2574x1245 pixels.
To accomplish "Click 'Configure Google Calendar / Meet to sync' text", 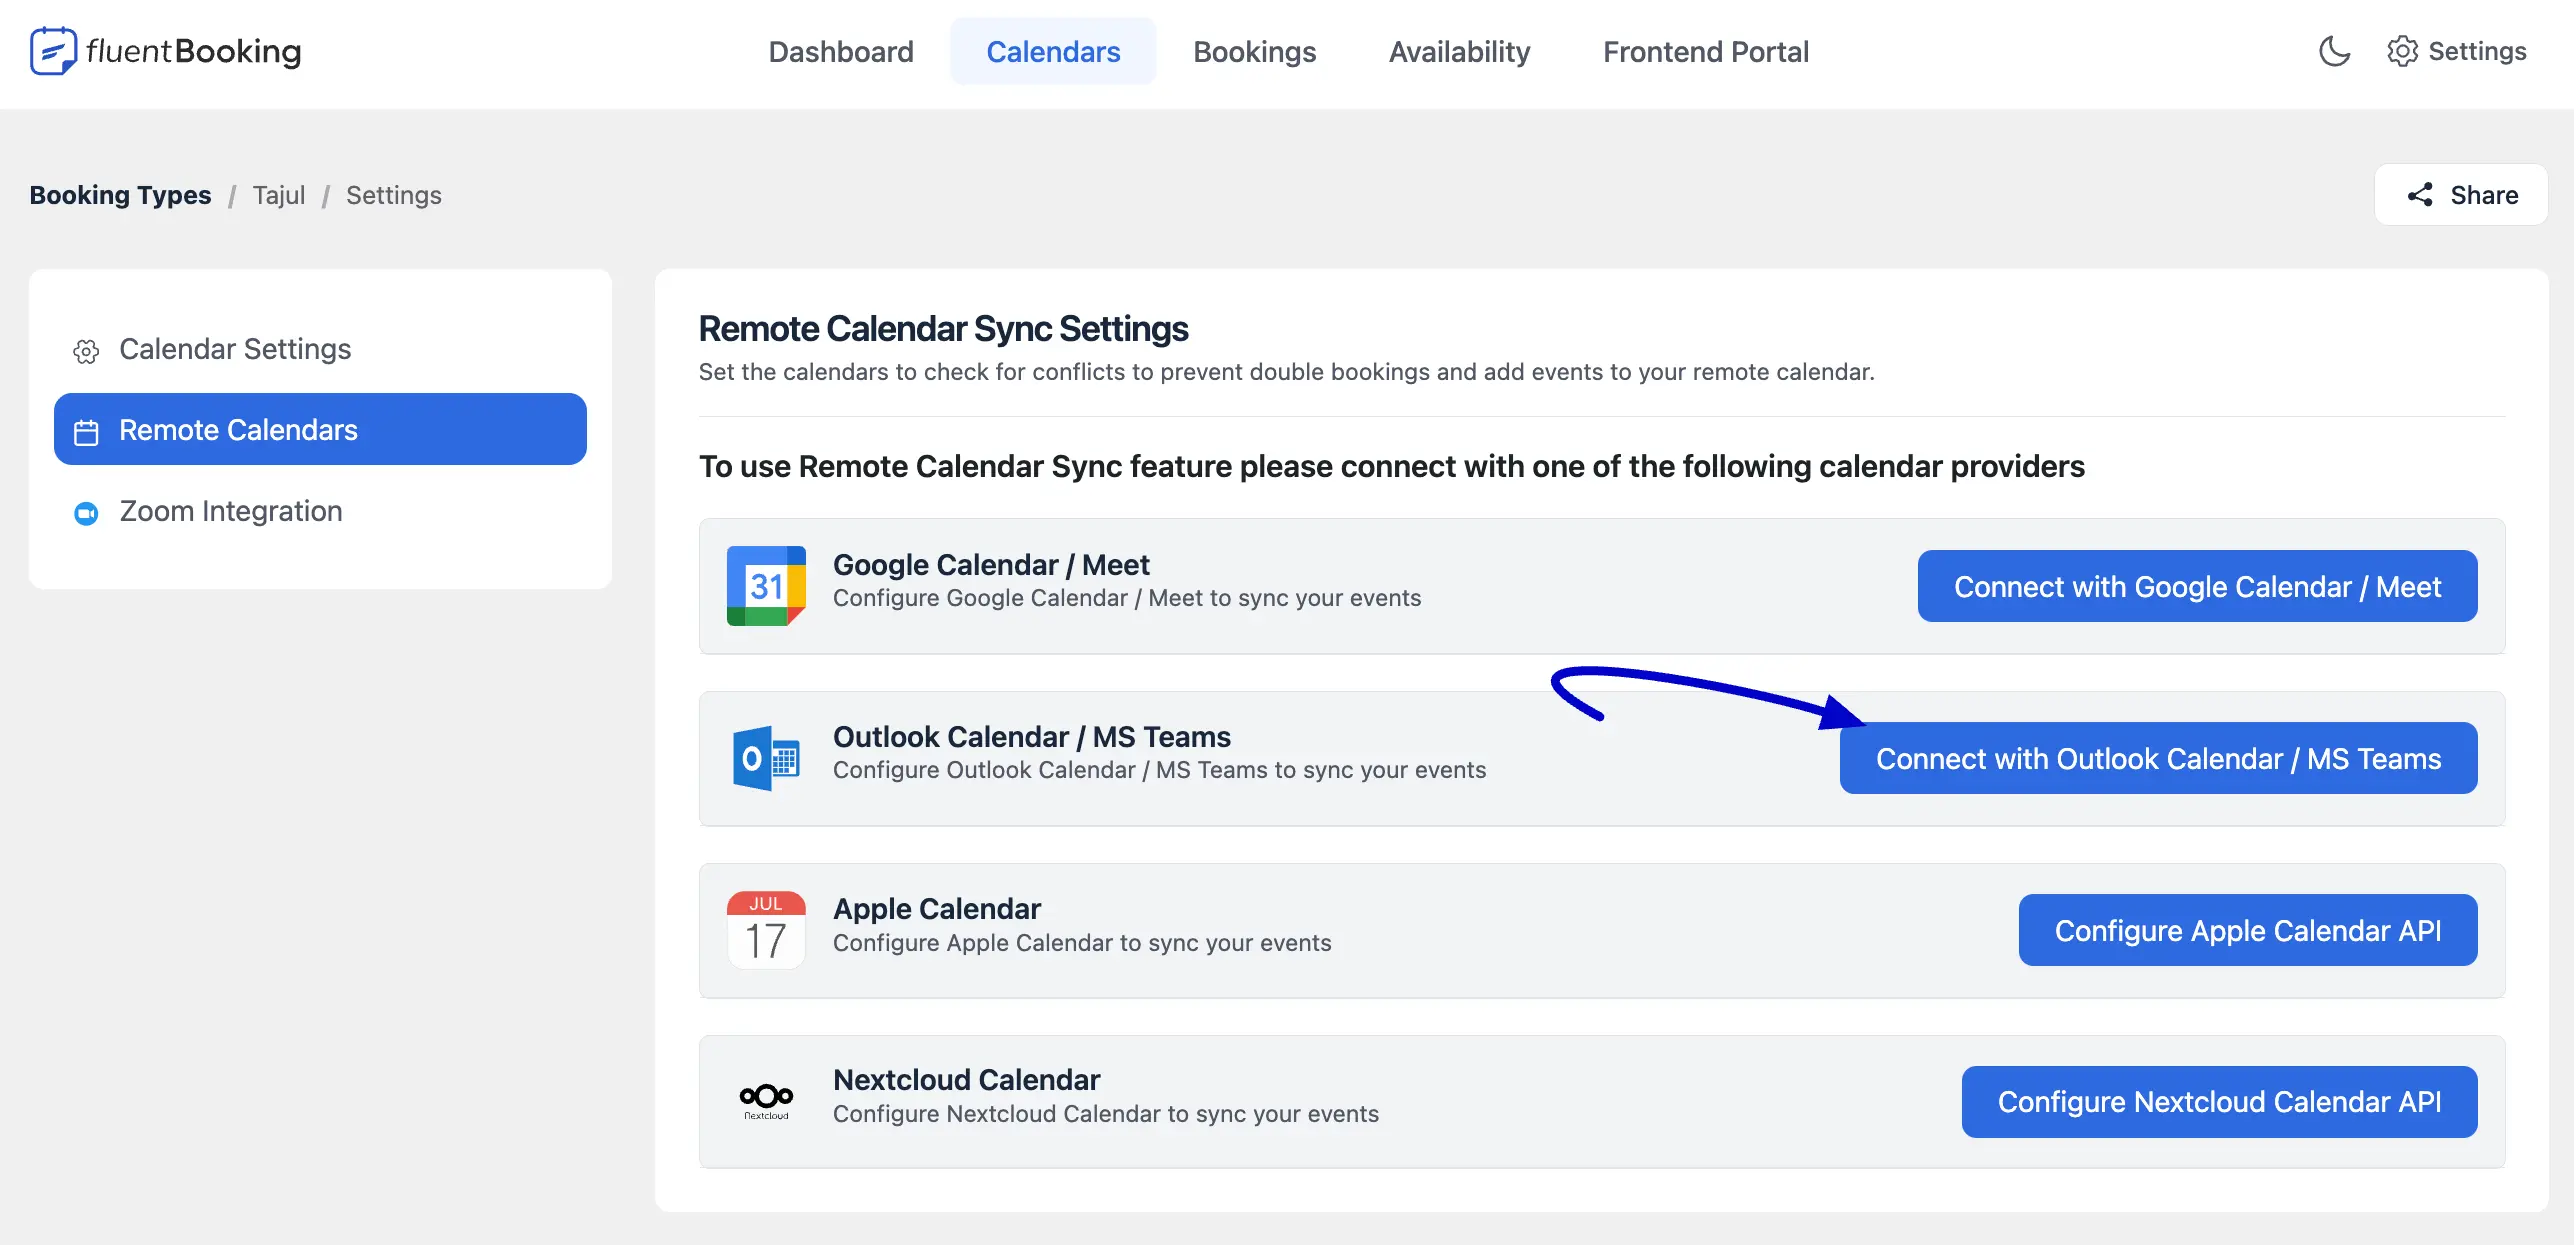I will pyautogui.click(x=1127, y=598).
